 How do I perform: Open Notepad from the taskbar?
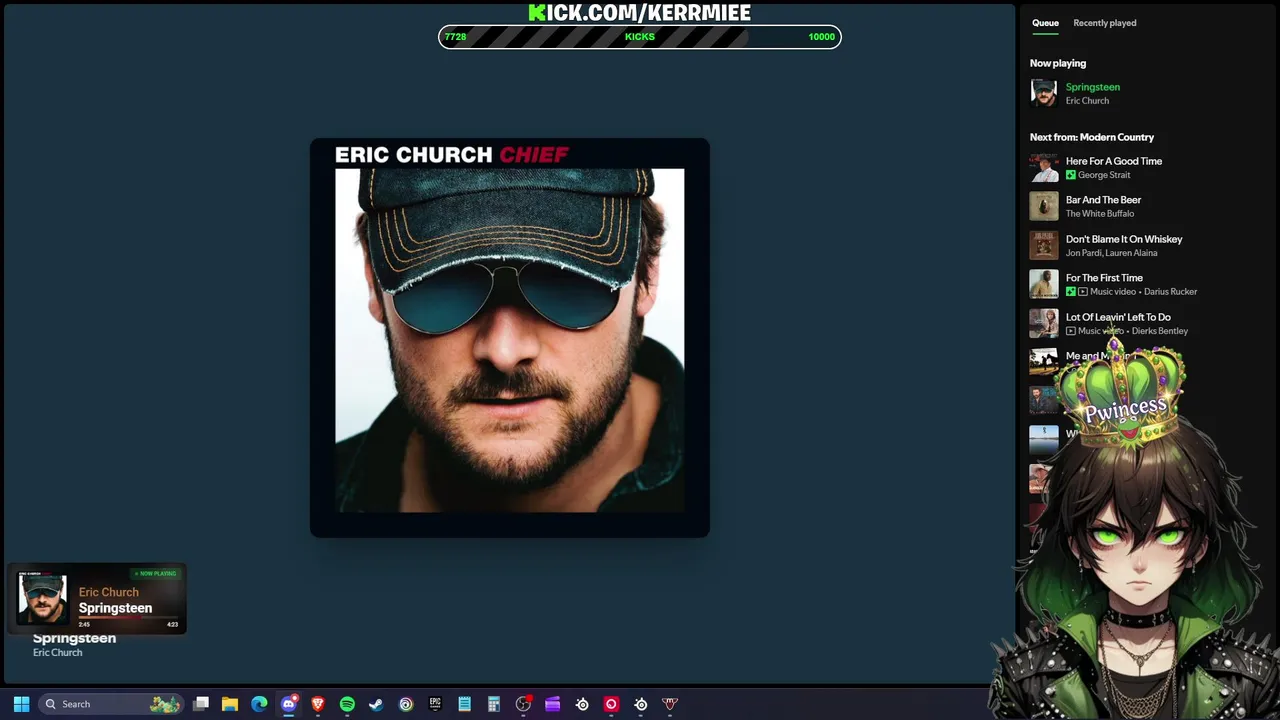point(464,704)
